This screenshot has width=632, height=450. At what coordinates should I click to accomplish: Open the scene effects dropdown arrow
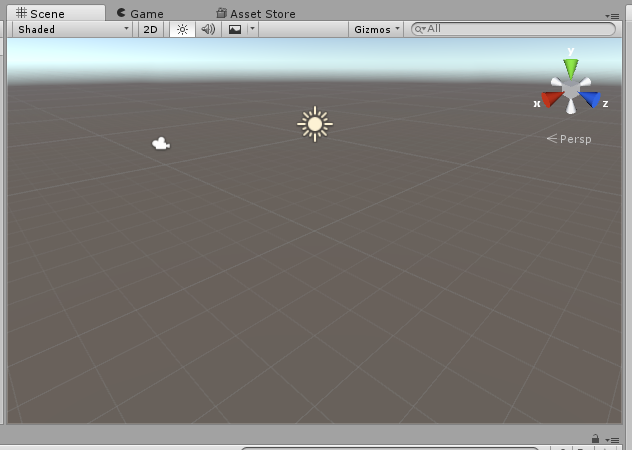click(252, 29)
